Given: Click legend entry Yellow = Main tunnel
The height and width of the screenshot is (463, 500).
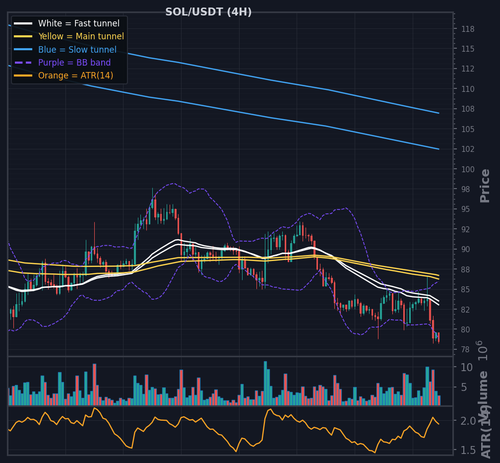Looking at the screenshot, I should [x=81, y=36].
